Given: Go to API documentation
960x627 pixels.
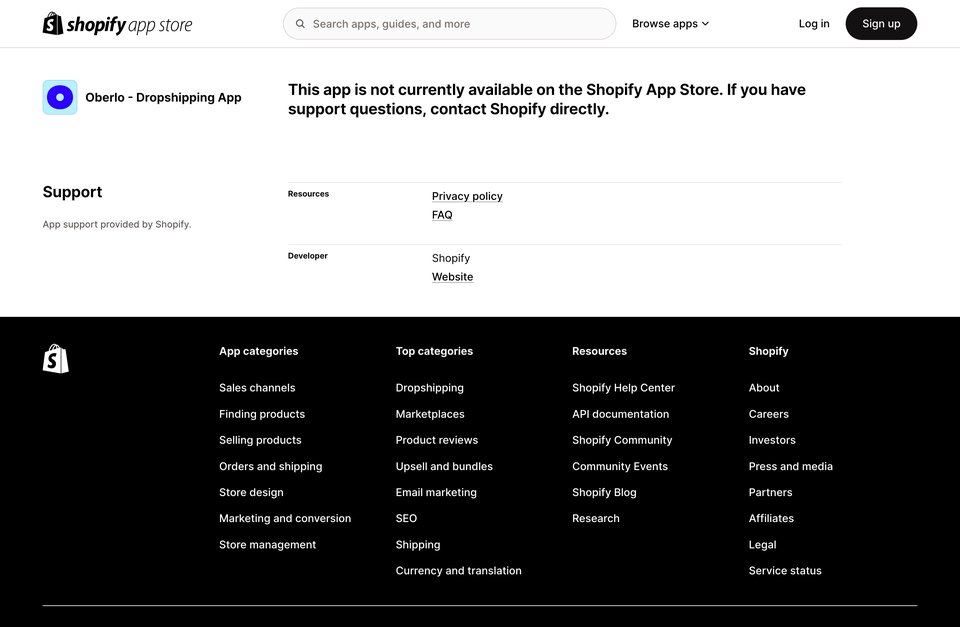Looking at the screenshot, I should pos(620,414).
